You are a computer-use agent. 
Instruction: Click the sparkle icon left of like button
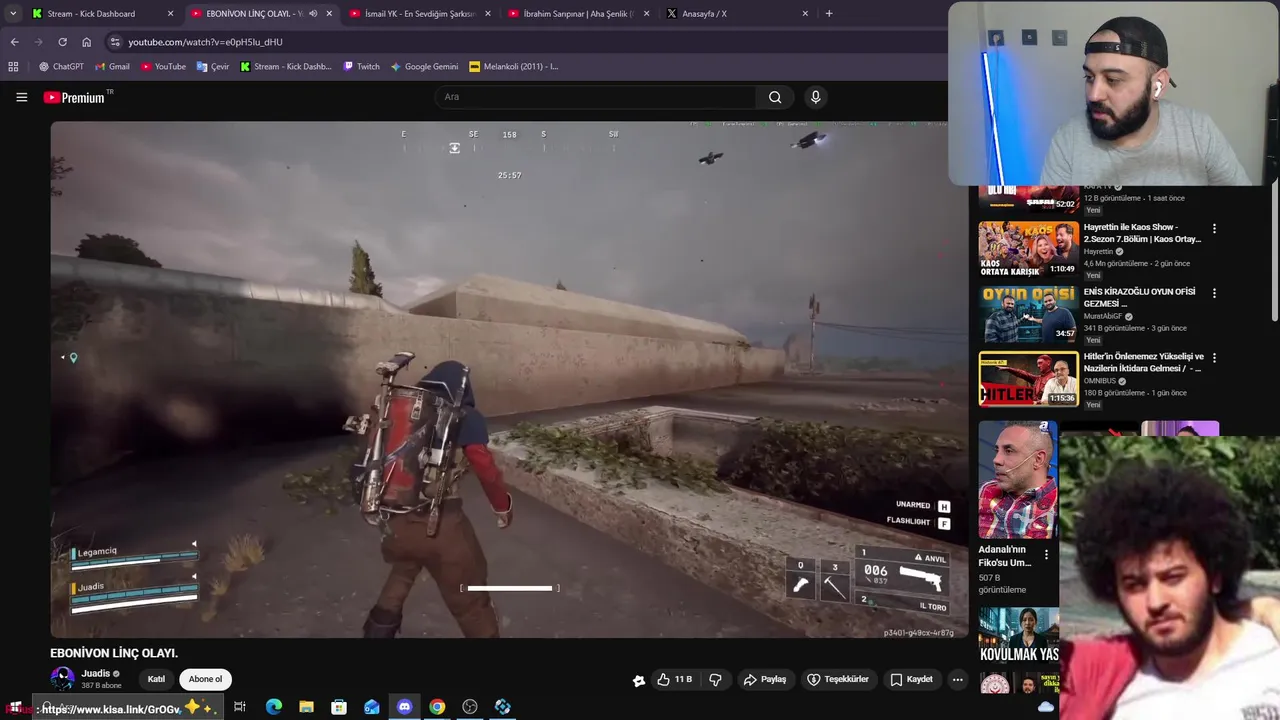(639, 680)
